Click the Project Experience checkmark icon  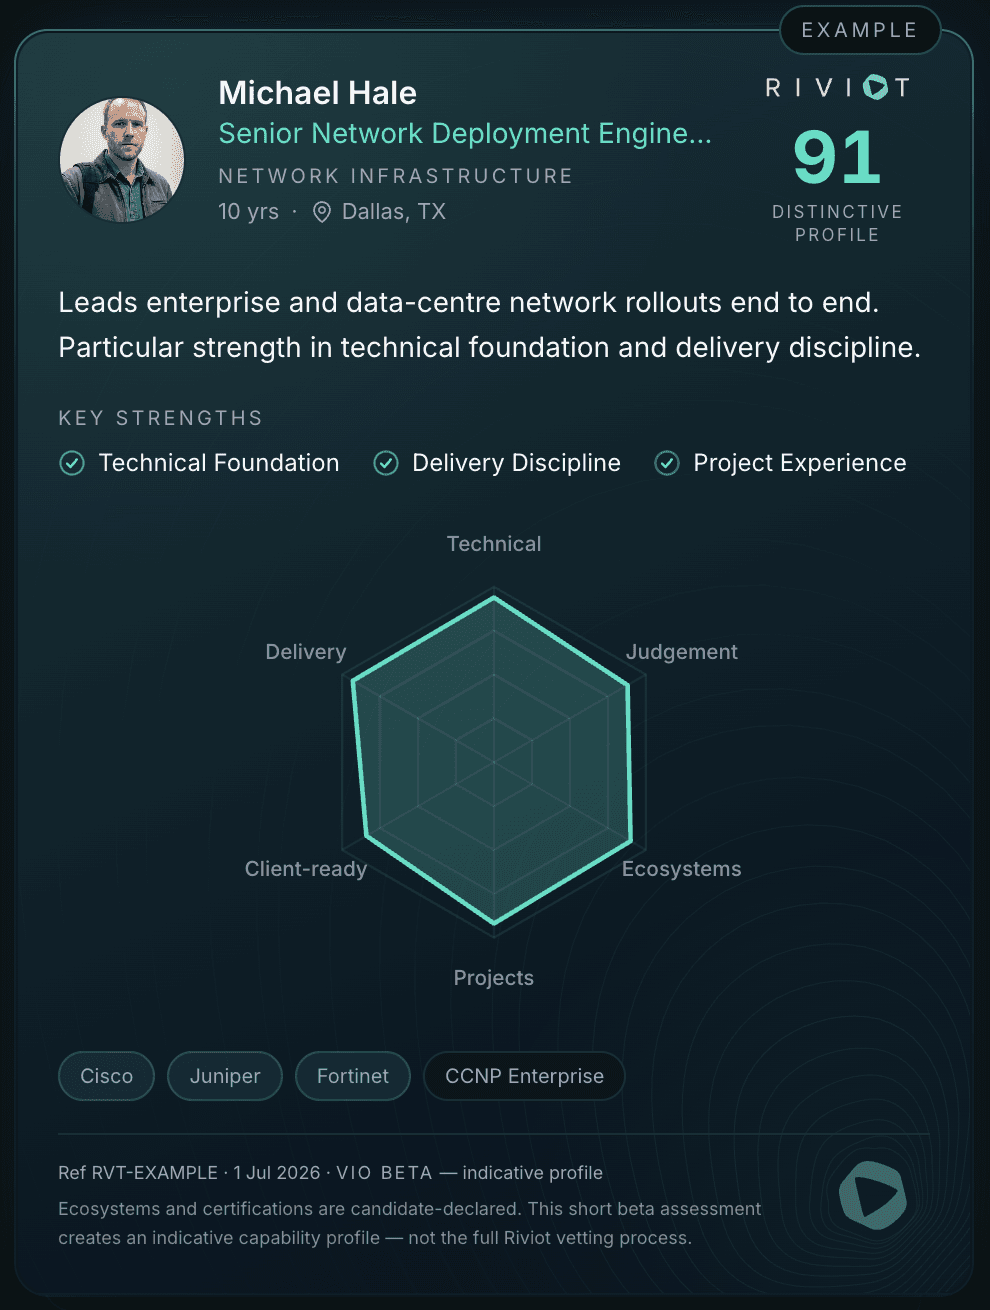point(667,463)
